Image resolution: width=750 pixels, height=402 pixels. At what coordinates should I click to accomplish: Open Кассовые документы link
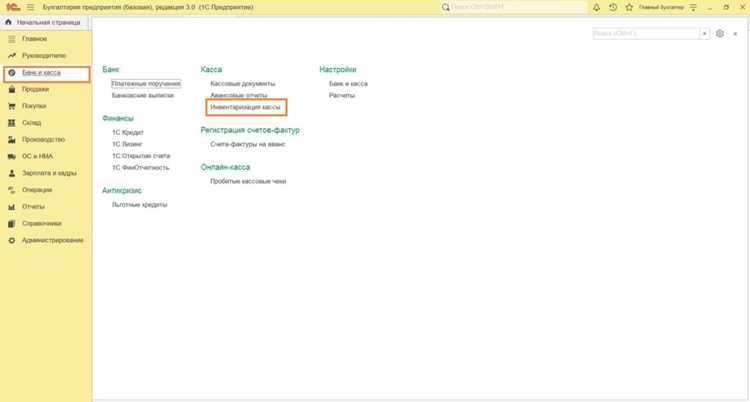click(x=243, y=84)
